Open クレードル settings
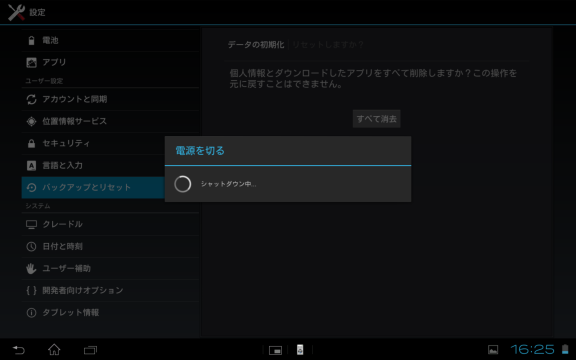576x360 pixels. 110,224
